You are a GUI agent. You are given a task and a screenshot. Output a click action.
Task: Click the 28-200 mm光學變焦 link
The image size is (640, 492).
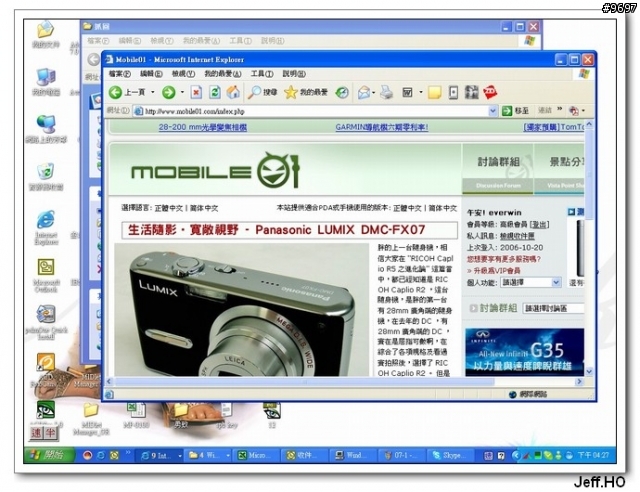pyautogui.click(x=203, y=127)
